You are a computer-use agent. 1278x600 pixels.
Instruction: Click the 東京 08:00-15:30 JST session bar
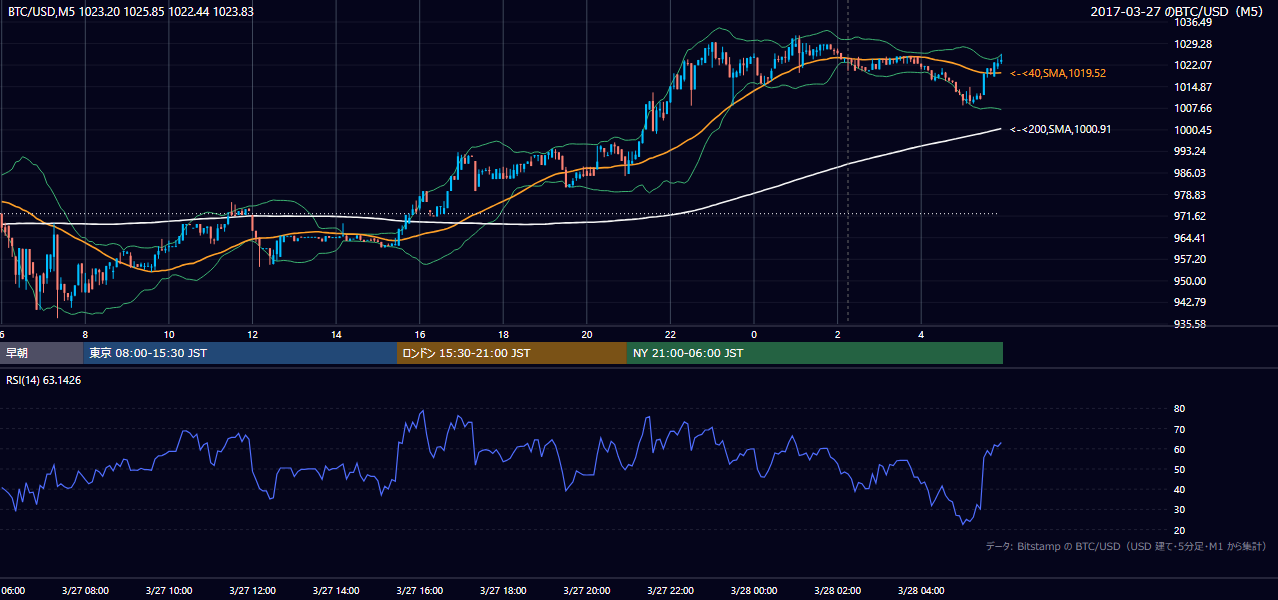240,353
